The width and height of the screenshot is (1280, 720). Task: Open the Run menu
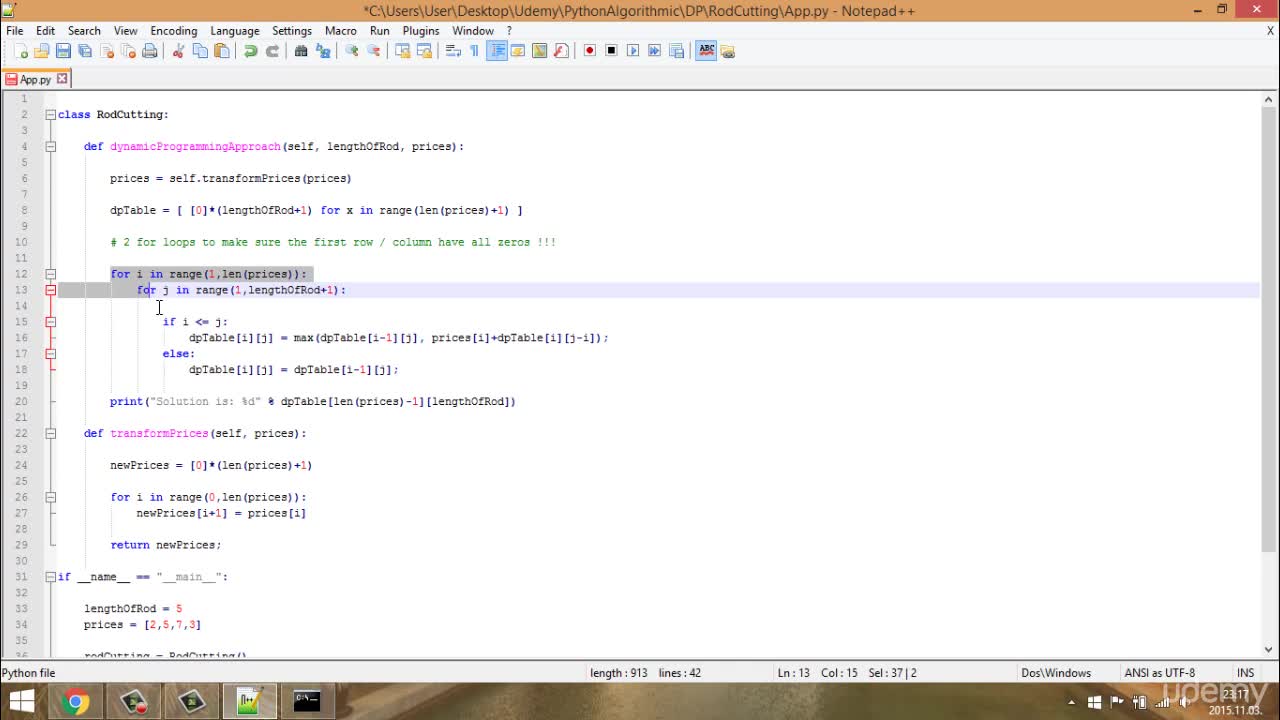(x=380, y=31)
